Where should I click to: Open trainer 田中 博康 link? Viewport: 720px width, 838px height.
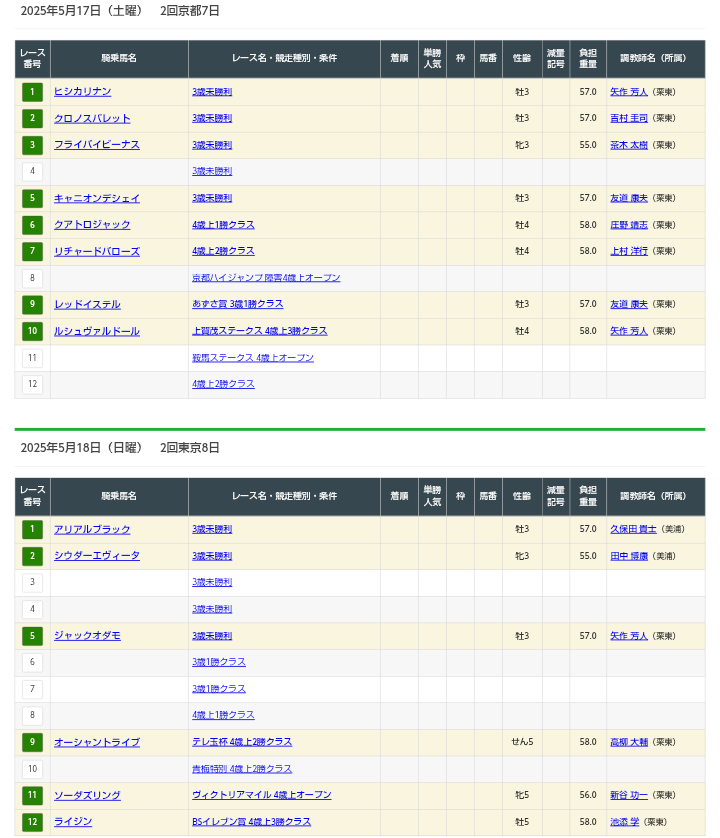tap(629, 556)
